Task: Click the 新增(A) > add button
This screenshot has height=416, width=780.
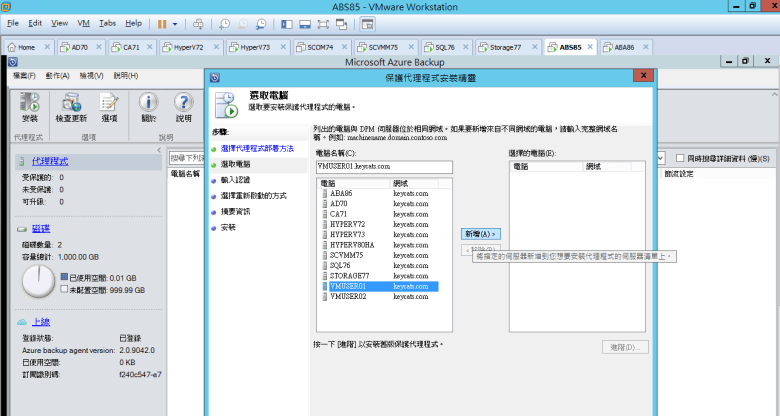Action: click(x=481, y=233)
